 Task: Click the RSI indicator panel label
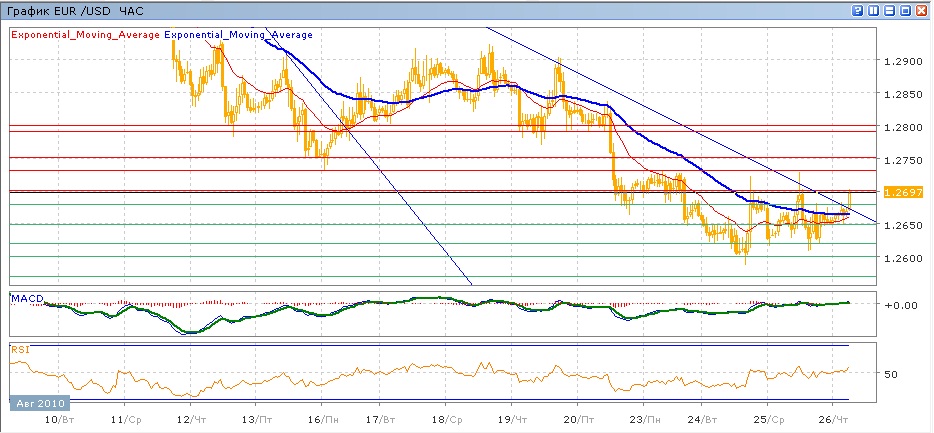pos(20,349)
